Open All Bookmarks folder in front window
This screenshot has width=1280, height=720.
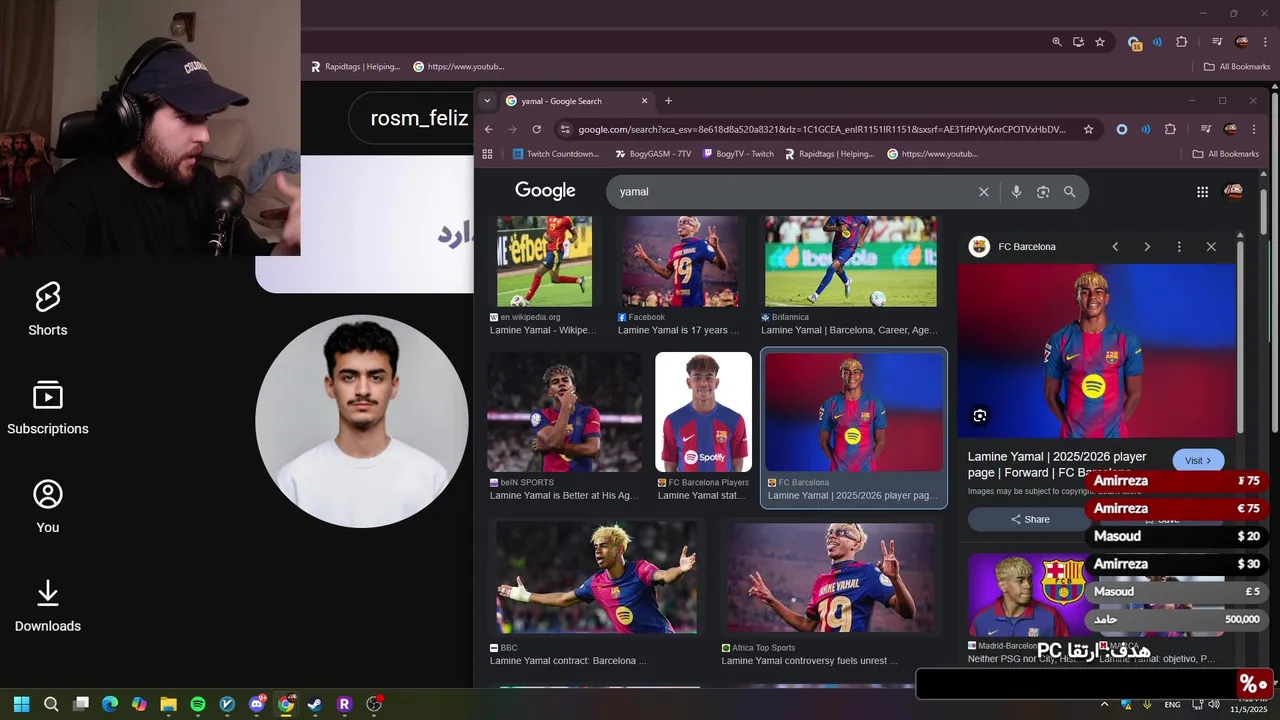tap(1225, 154)
